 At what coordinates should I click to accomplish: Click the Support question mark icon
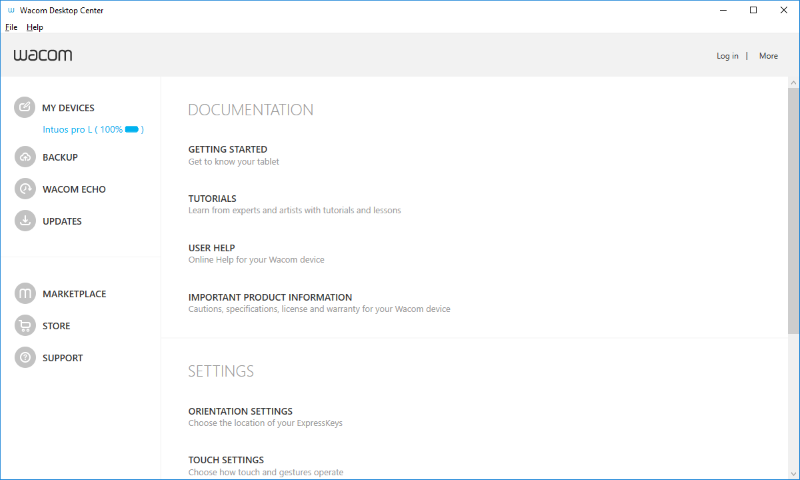(25, 358)
